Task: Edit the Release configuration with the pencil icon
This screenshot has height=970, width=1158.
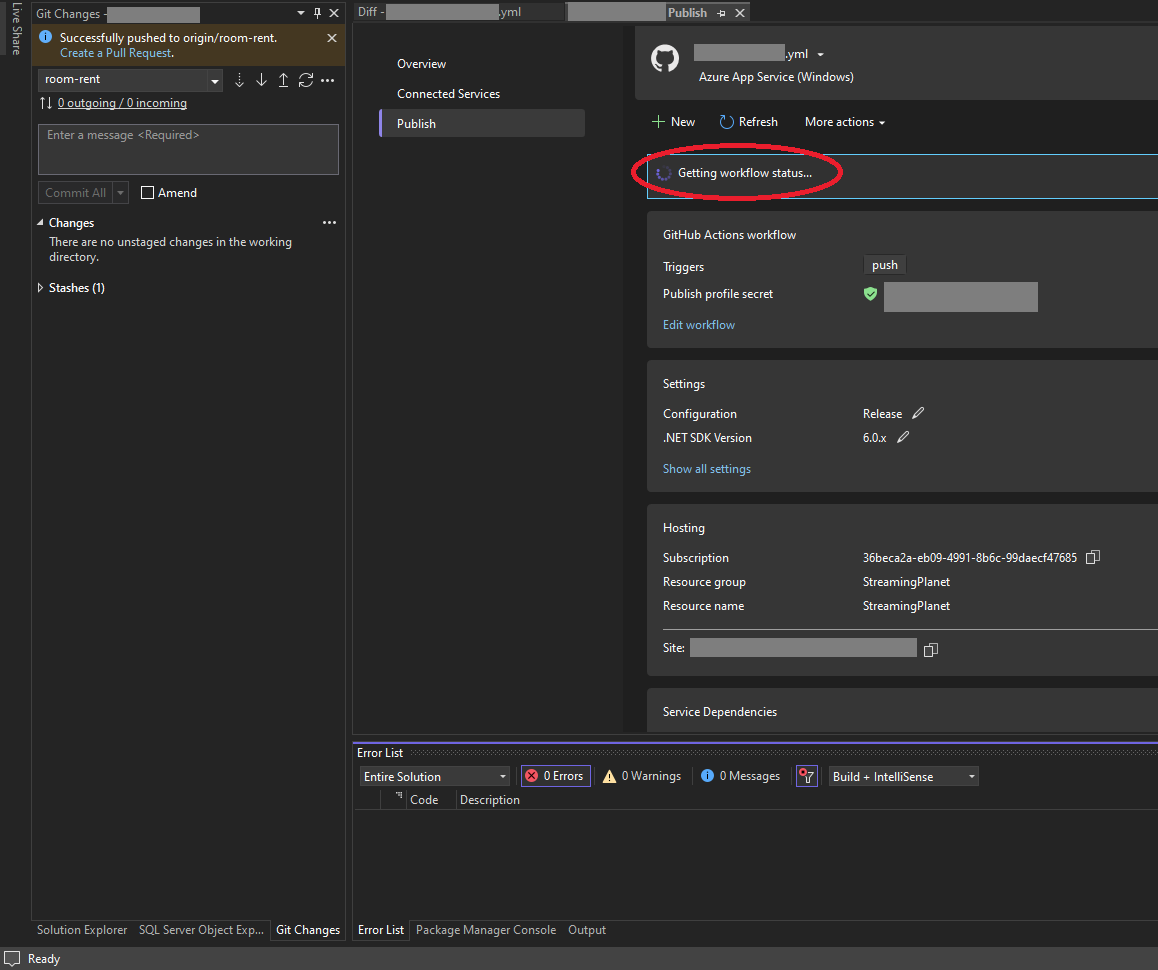Action: point(918,413)
